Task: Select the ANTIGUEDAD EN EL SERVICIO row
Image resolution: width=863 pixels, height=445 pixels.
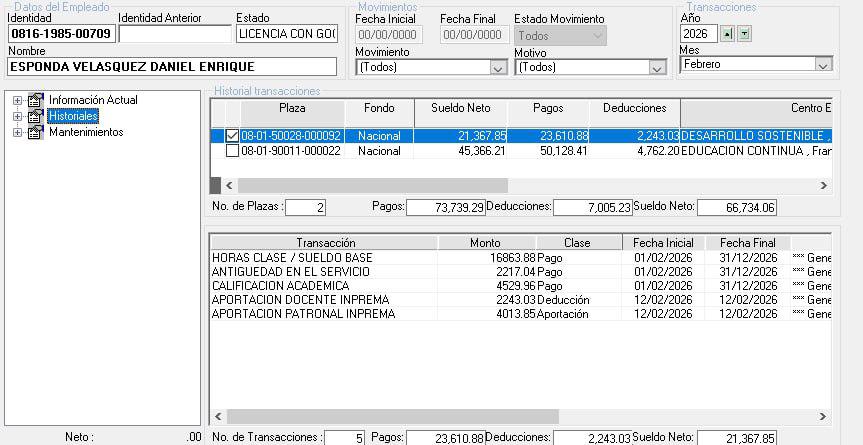Action: [x=521, y=272]
